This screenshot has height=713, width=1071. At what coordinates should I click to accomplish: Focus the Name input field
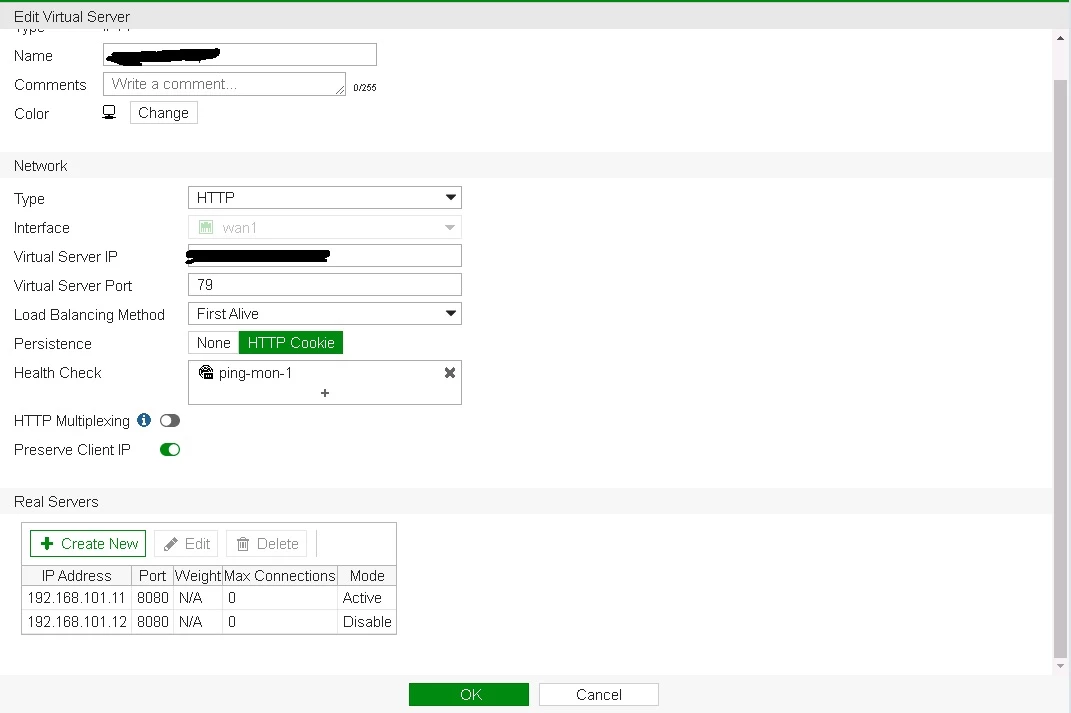click(x=240, y=55)
